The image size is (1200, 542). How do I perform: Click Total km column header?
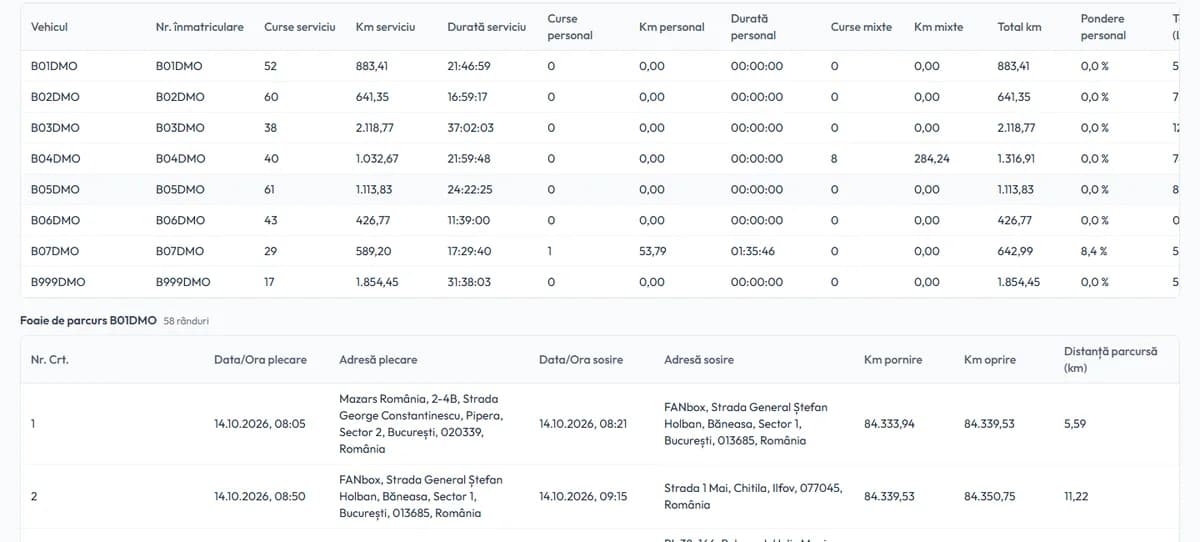pyautogui.click(x=1019, y=27)
